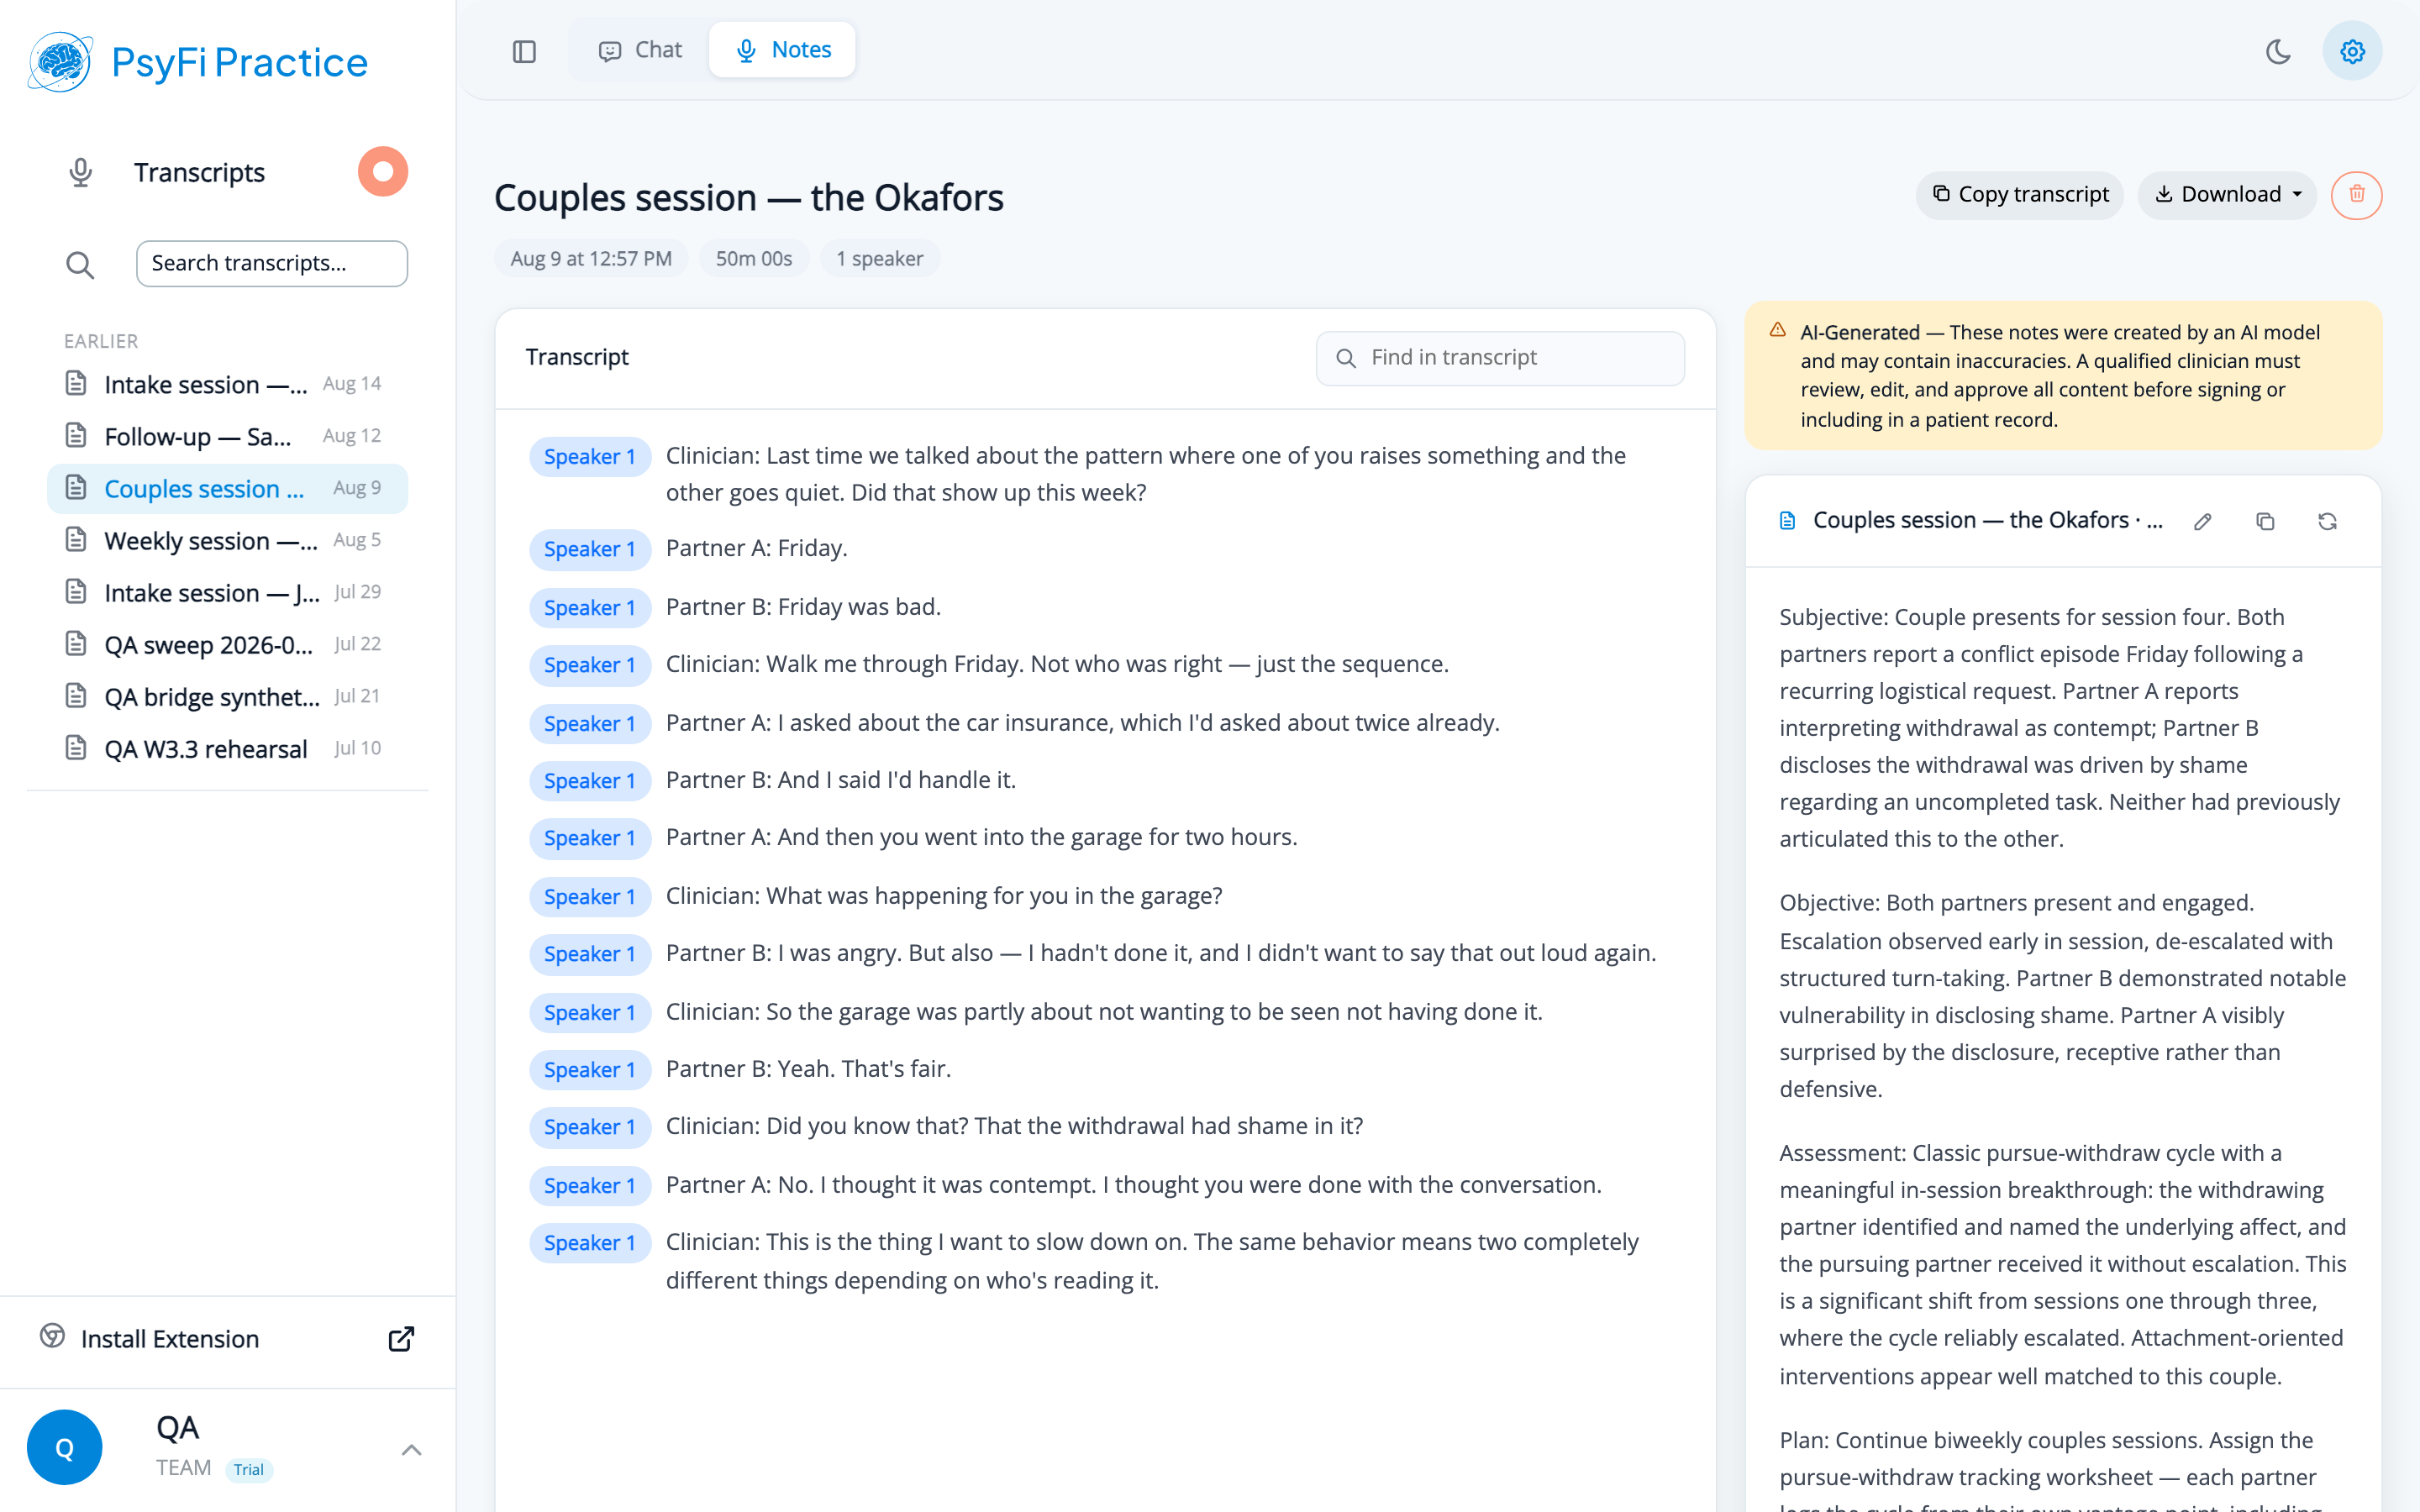This screenshot has width=2420, height=1512.
Task: Click the Copy transcript button
Action: pos(2020,195)
